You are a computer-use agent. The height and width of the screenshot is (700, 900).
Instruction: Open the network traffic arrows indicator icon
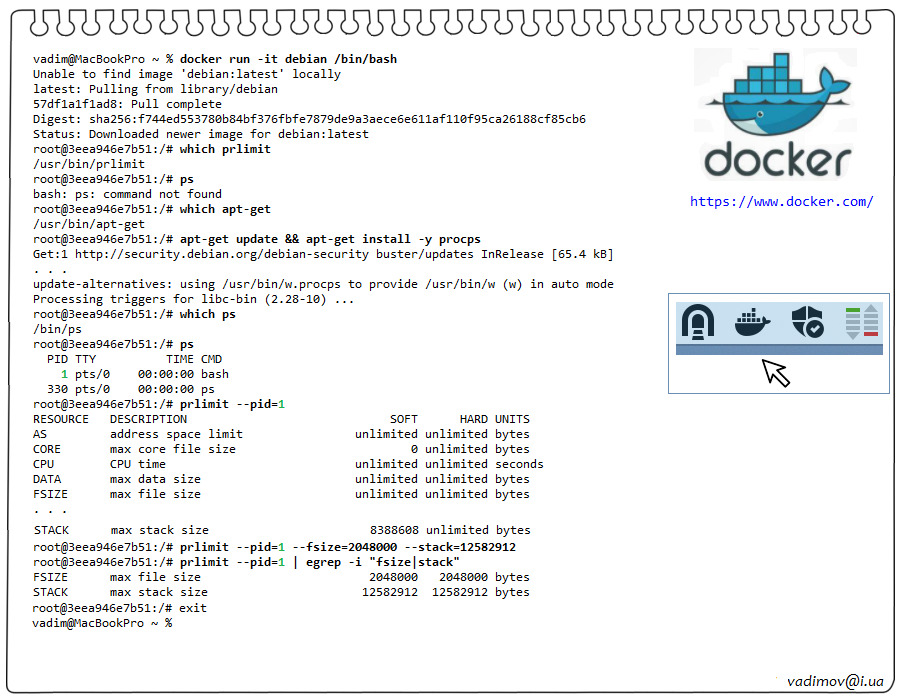861,322
